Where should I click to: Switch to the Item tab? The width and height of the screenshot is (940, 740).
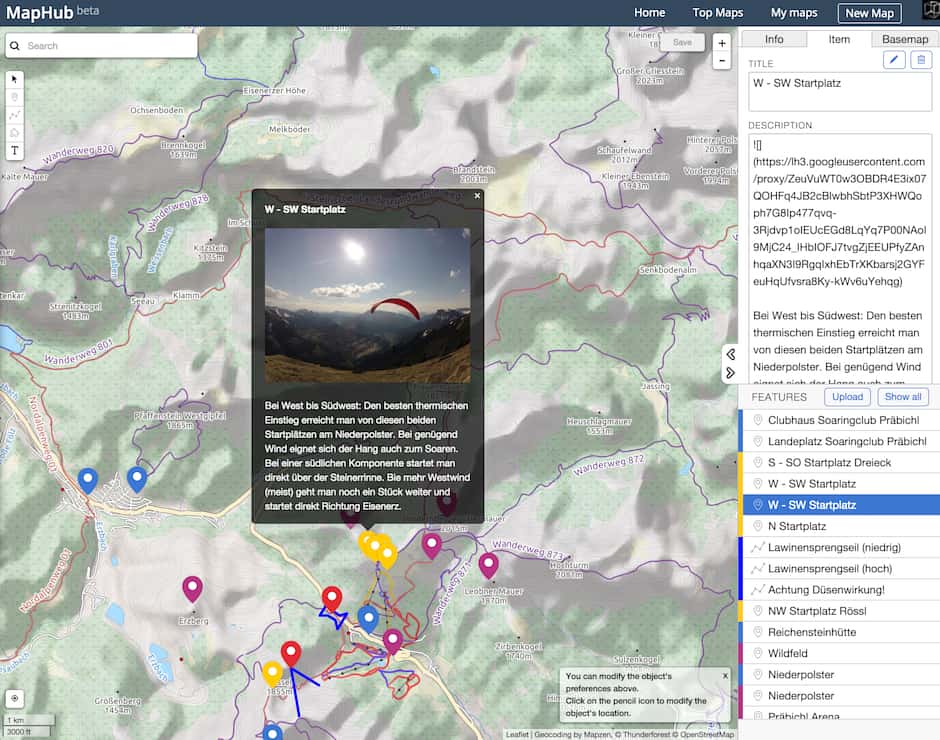click(x=839, y=39)
